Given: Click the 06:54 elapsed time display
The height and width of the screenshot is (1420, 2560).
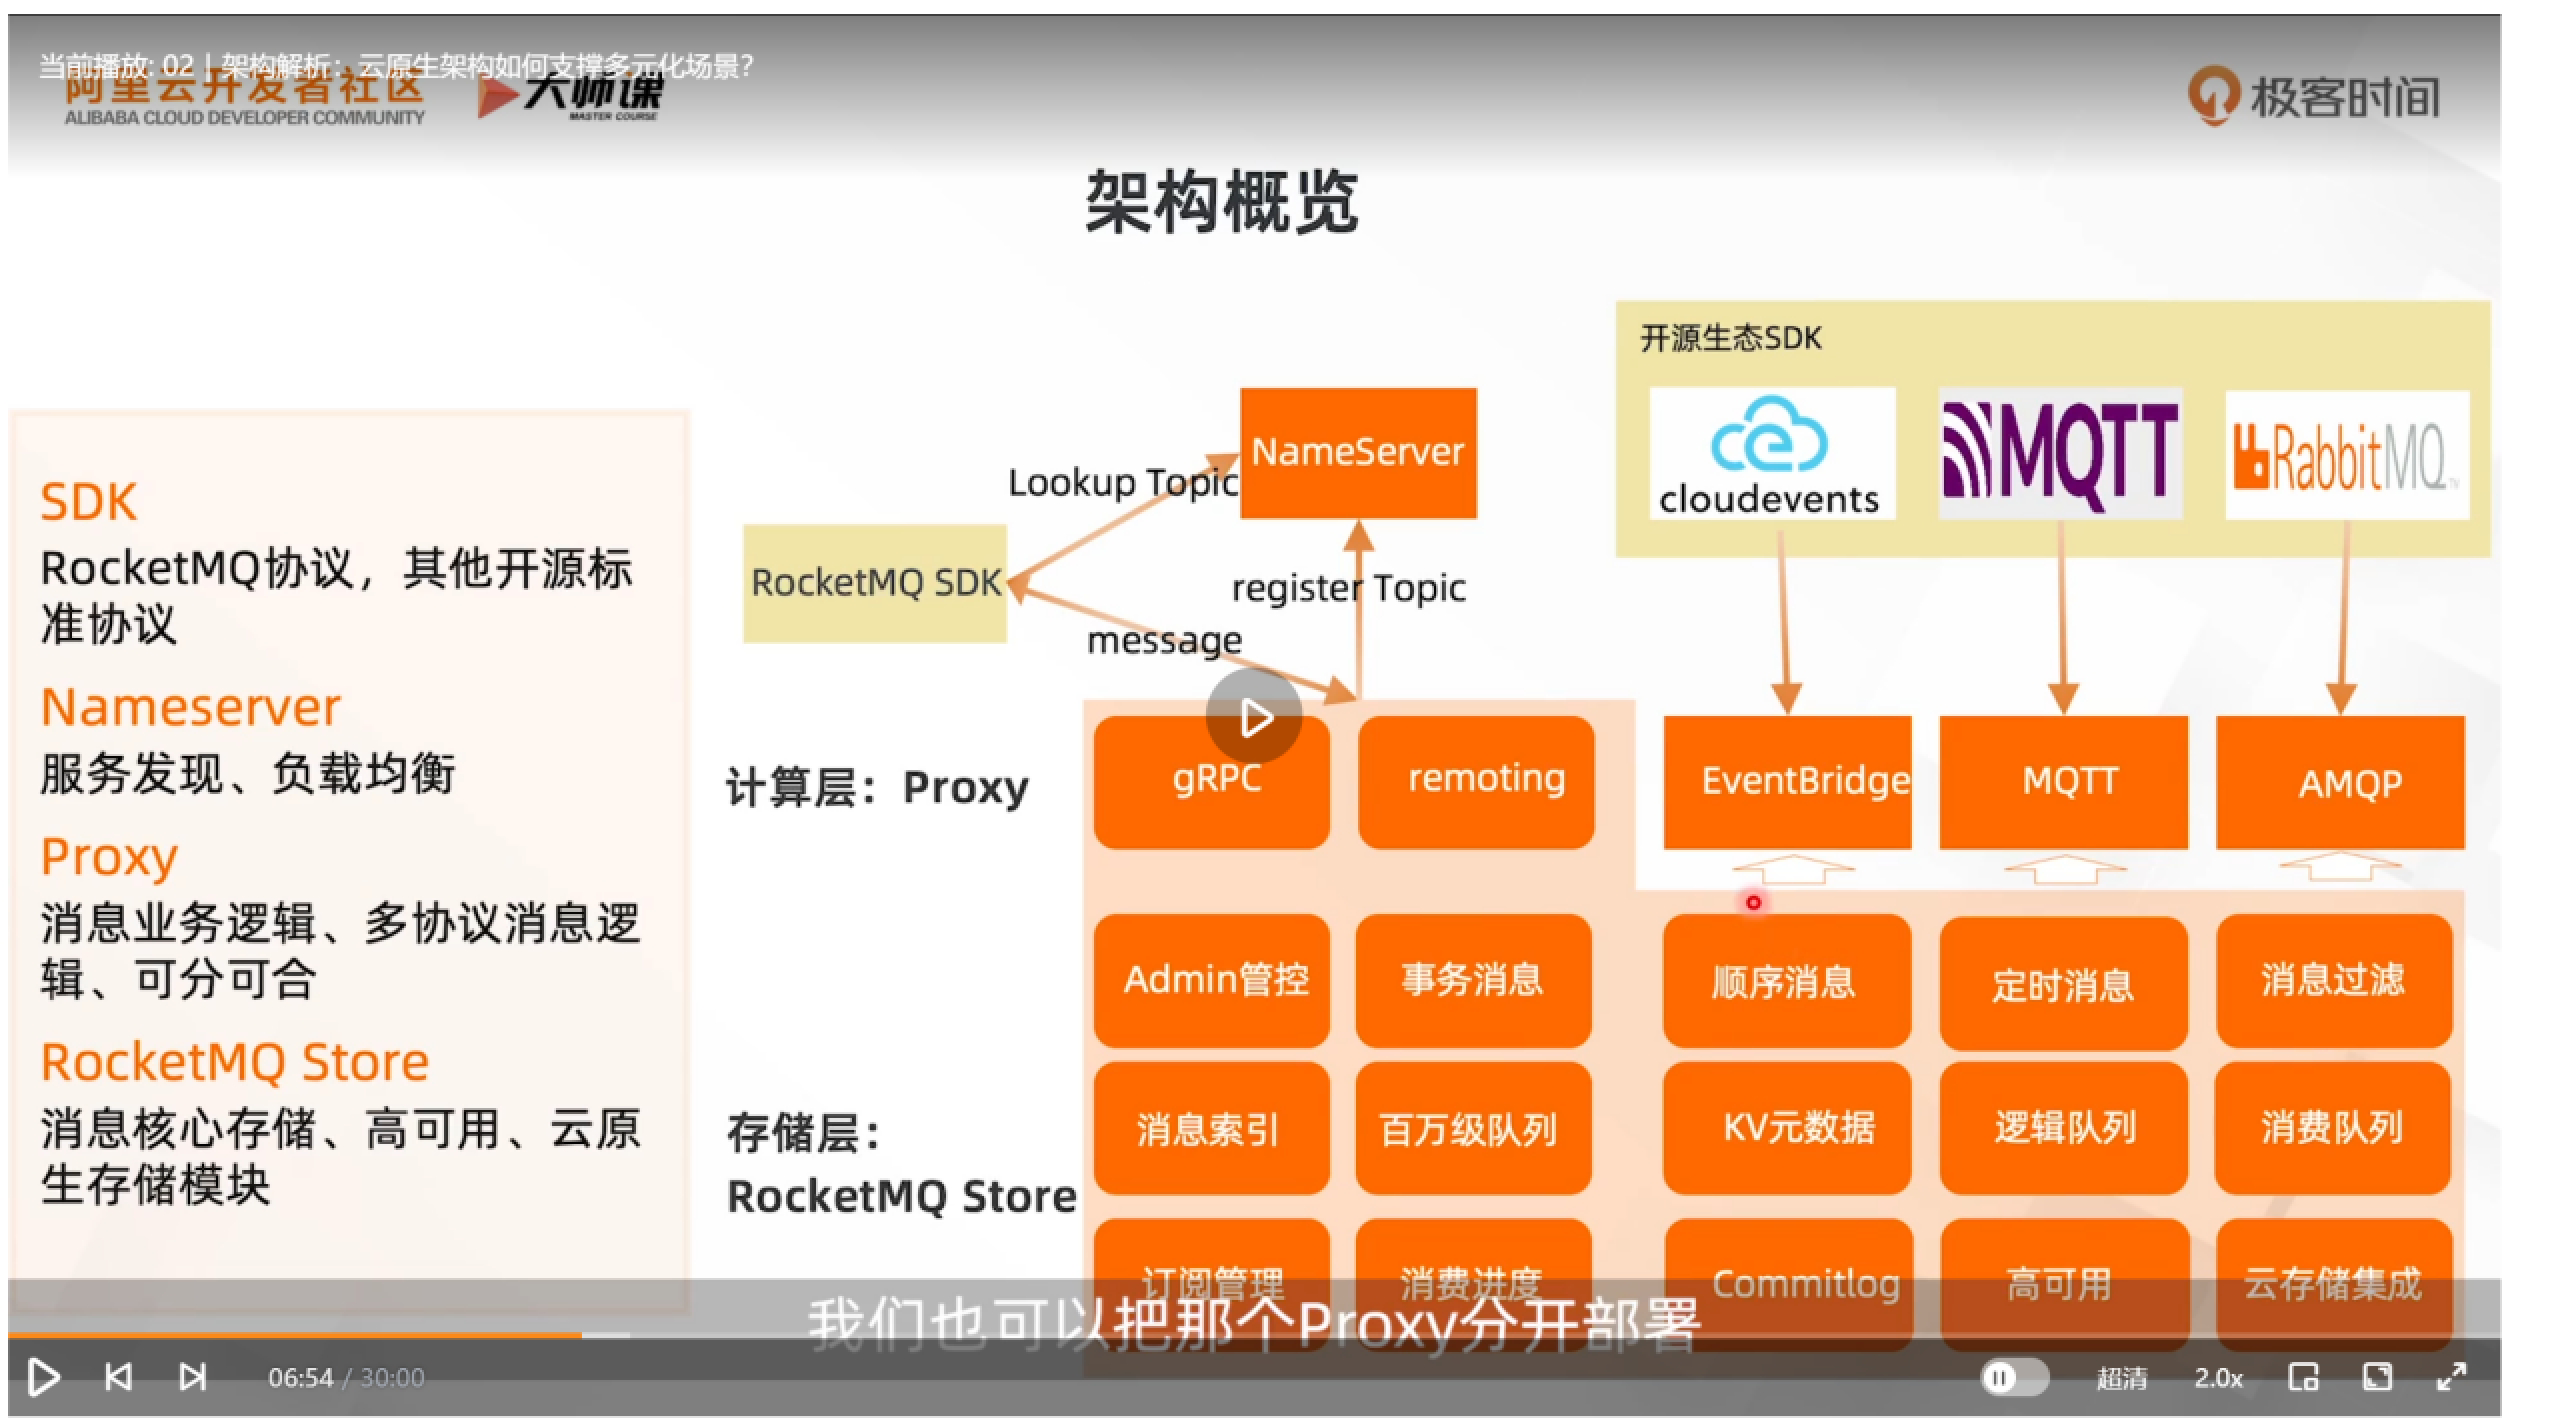Looking at the screenshot, I should tap(300, 1378).
